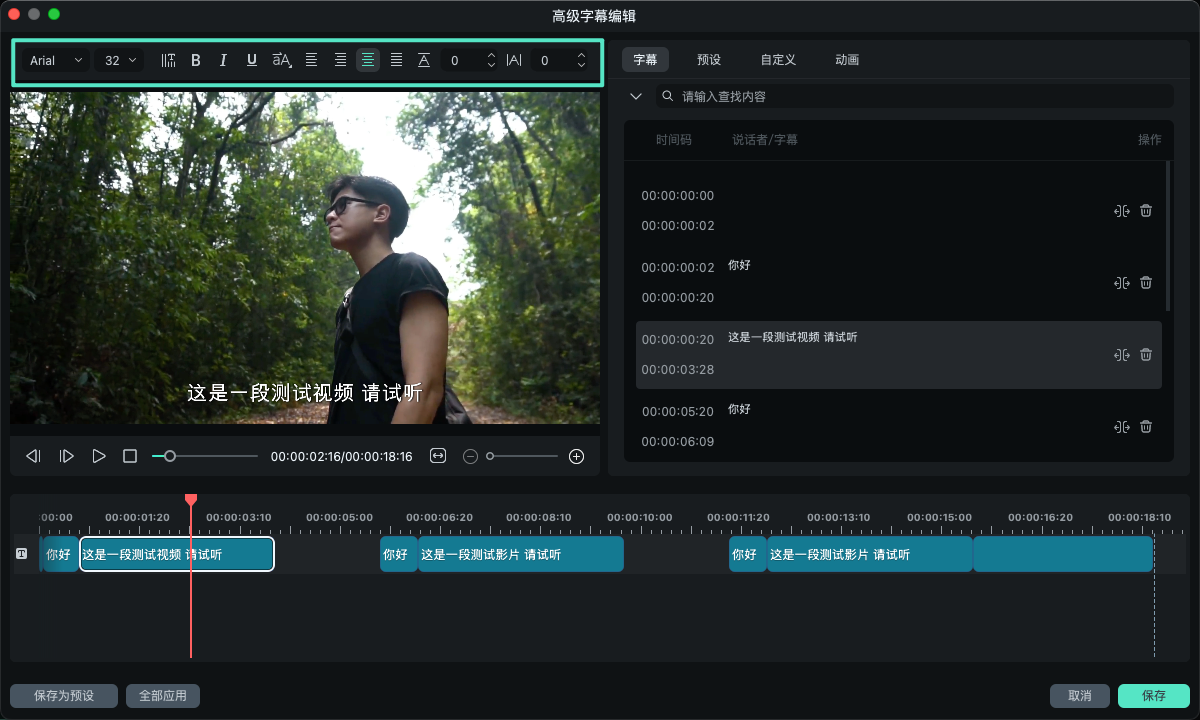Zoom in timeline with plus icon
This screenshot has width=1200, height=720.
pyautogui.click(x=576, y=456)
